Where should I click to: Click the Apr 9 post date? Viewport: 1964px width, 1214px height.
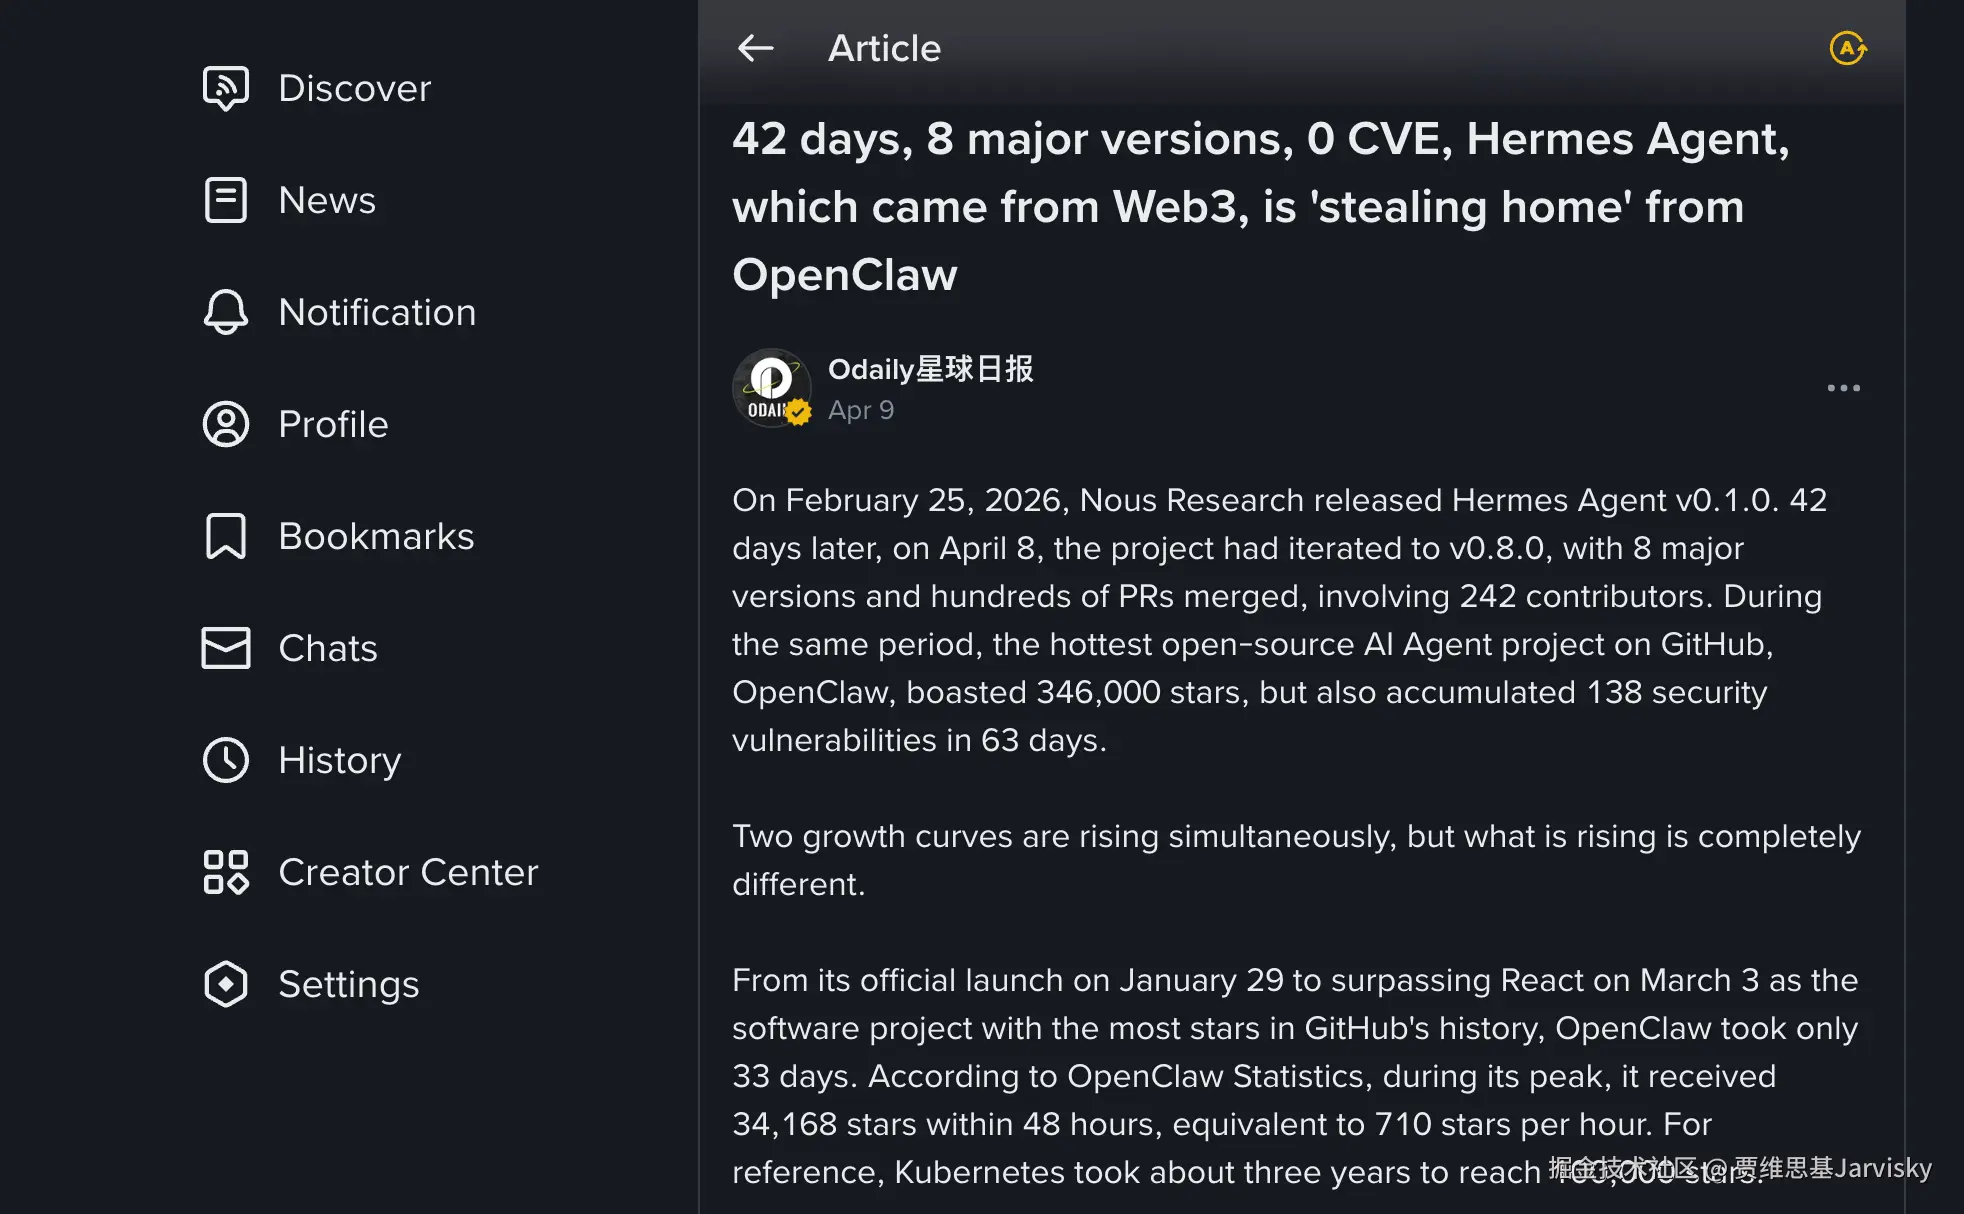click(x=861, y=410)
